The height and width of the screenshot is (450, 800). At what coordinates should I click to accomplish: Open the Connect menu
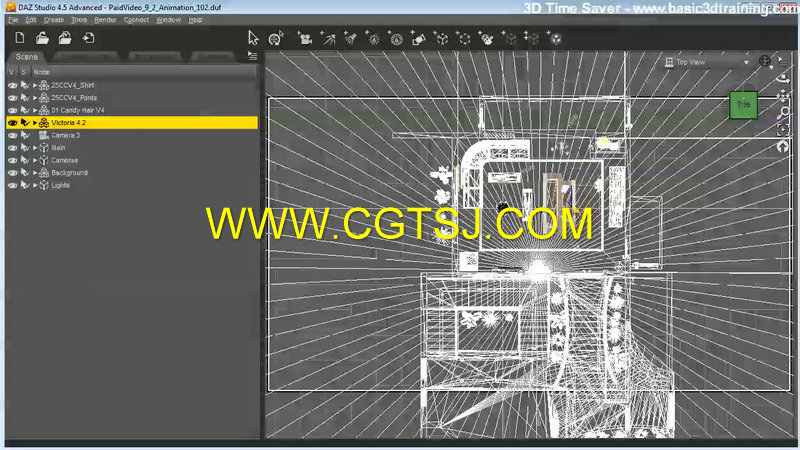point(136,20)
